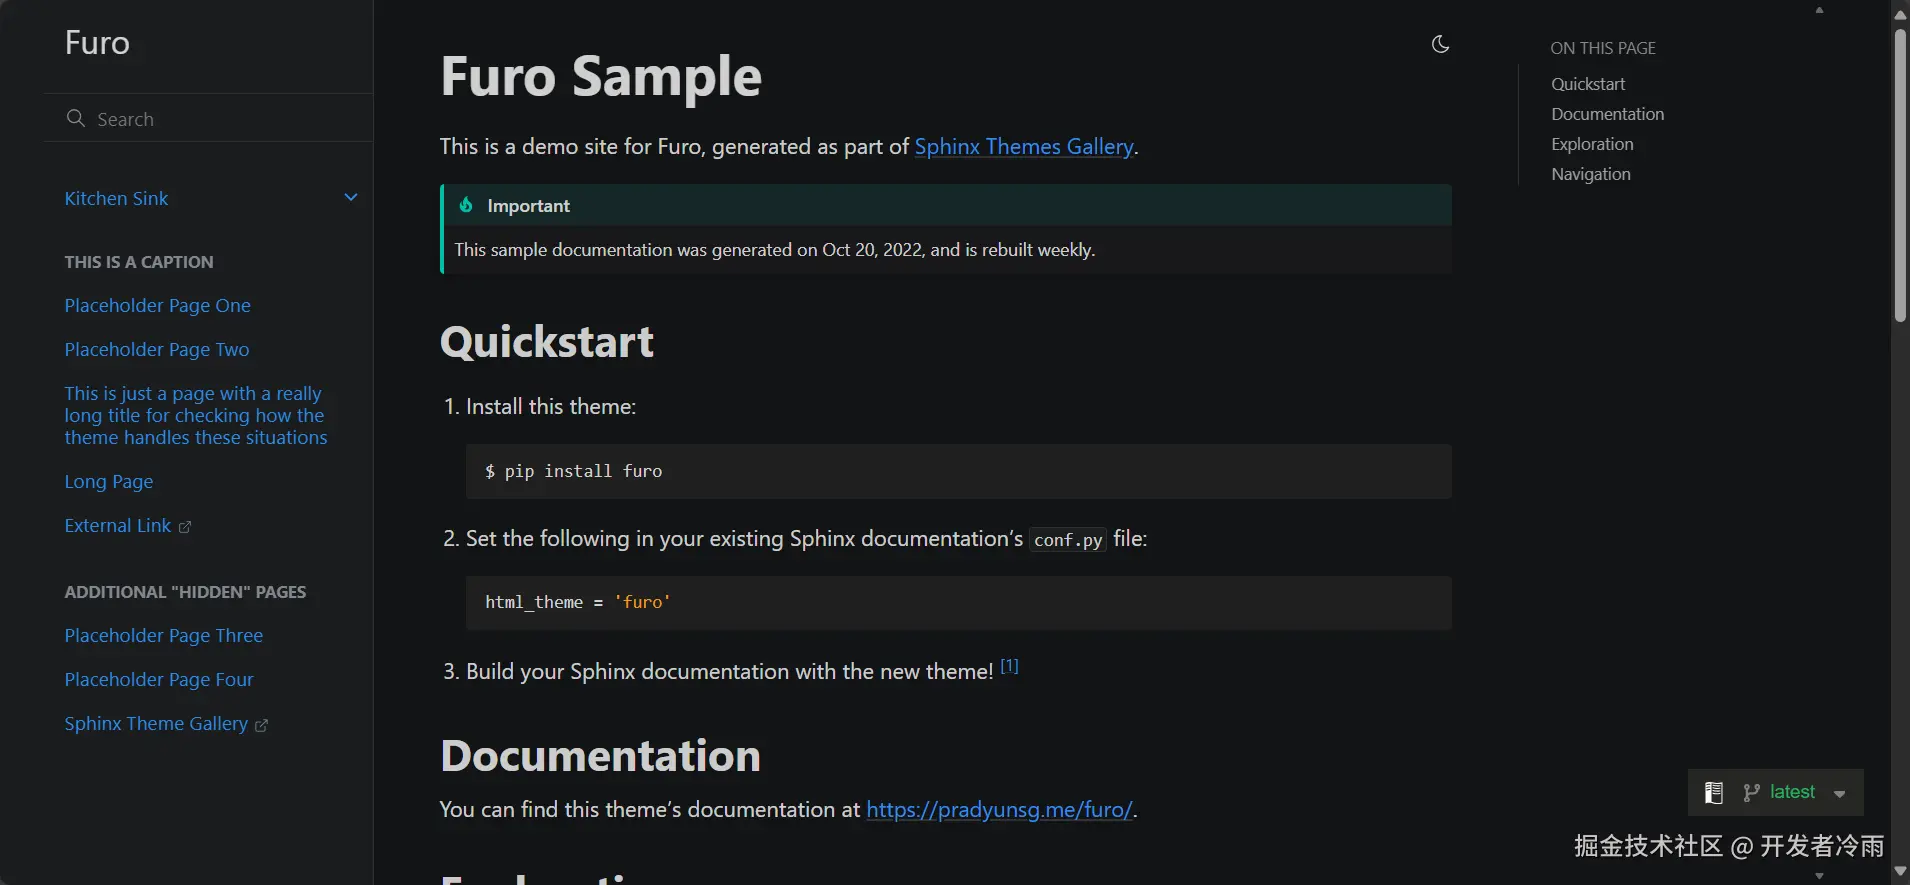Select the latest version label
1910x885 pixels.
pos(1792,792)
